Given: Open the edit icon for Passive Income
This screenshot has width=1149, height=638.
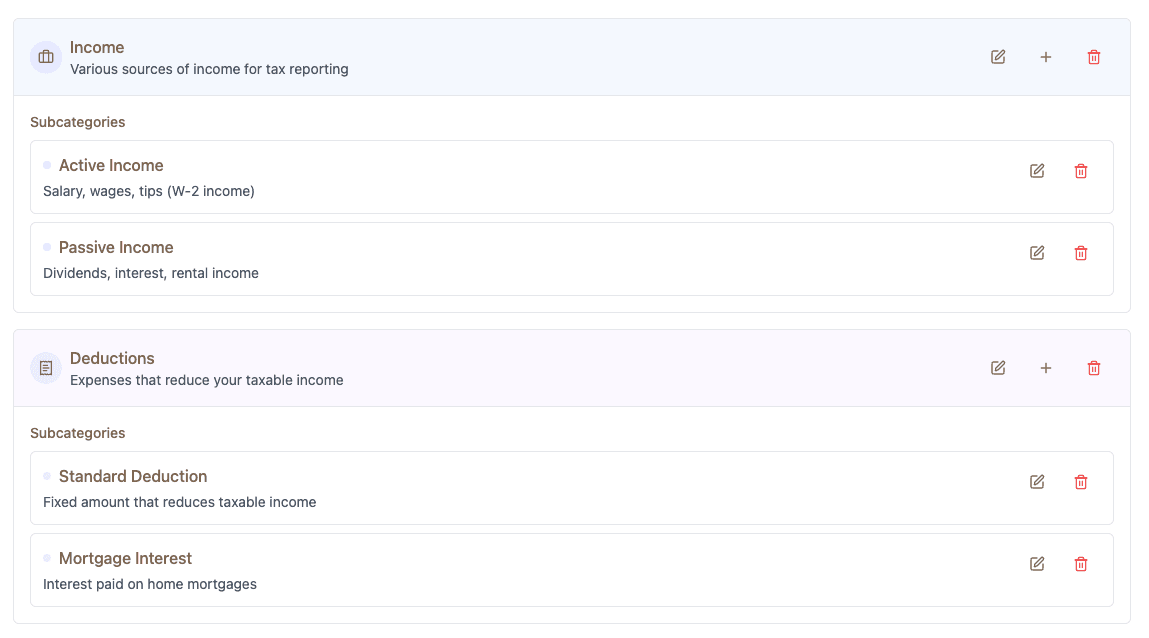Looking at the screenshot, I should click(1037, 253).
